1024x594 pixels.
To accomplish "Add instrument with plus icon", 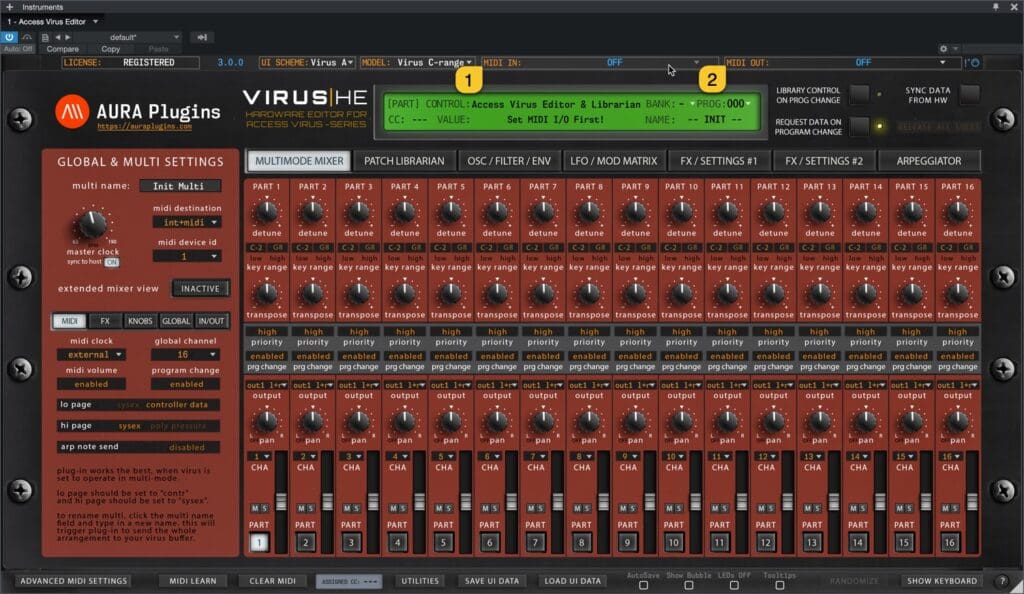I will [x=9, y=7].
